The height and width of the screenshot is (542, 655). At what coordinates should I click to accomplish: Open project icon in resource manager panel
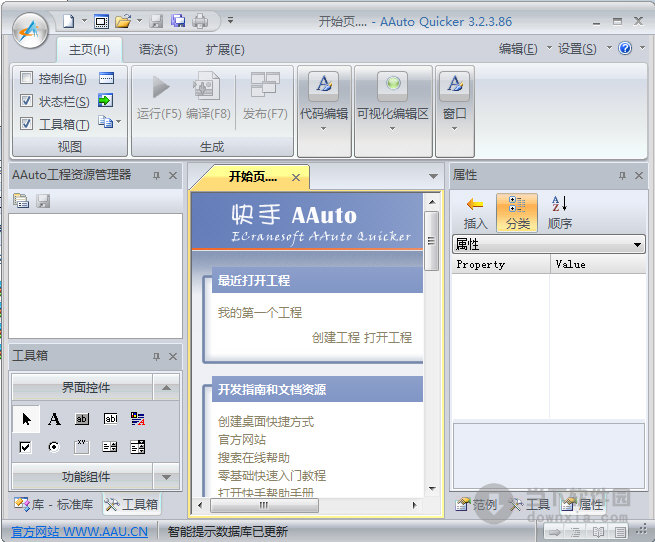(21, 201)
